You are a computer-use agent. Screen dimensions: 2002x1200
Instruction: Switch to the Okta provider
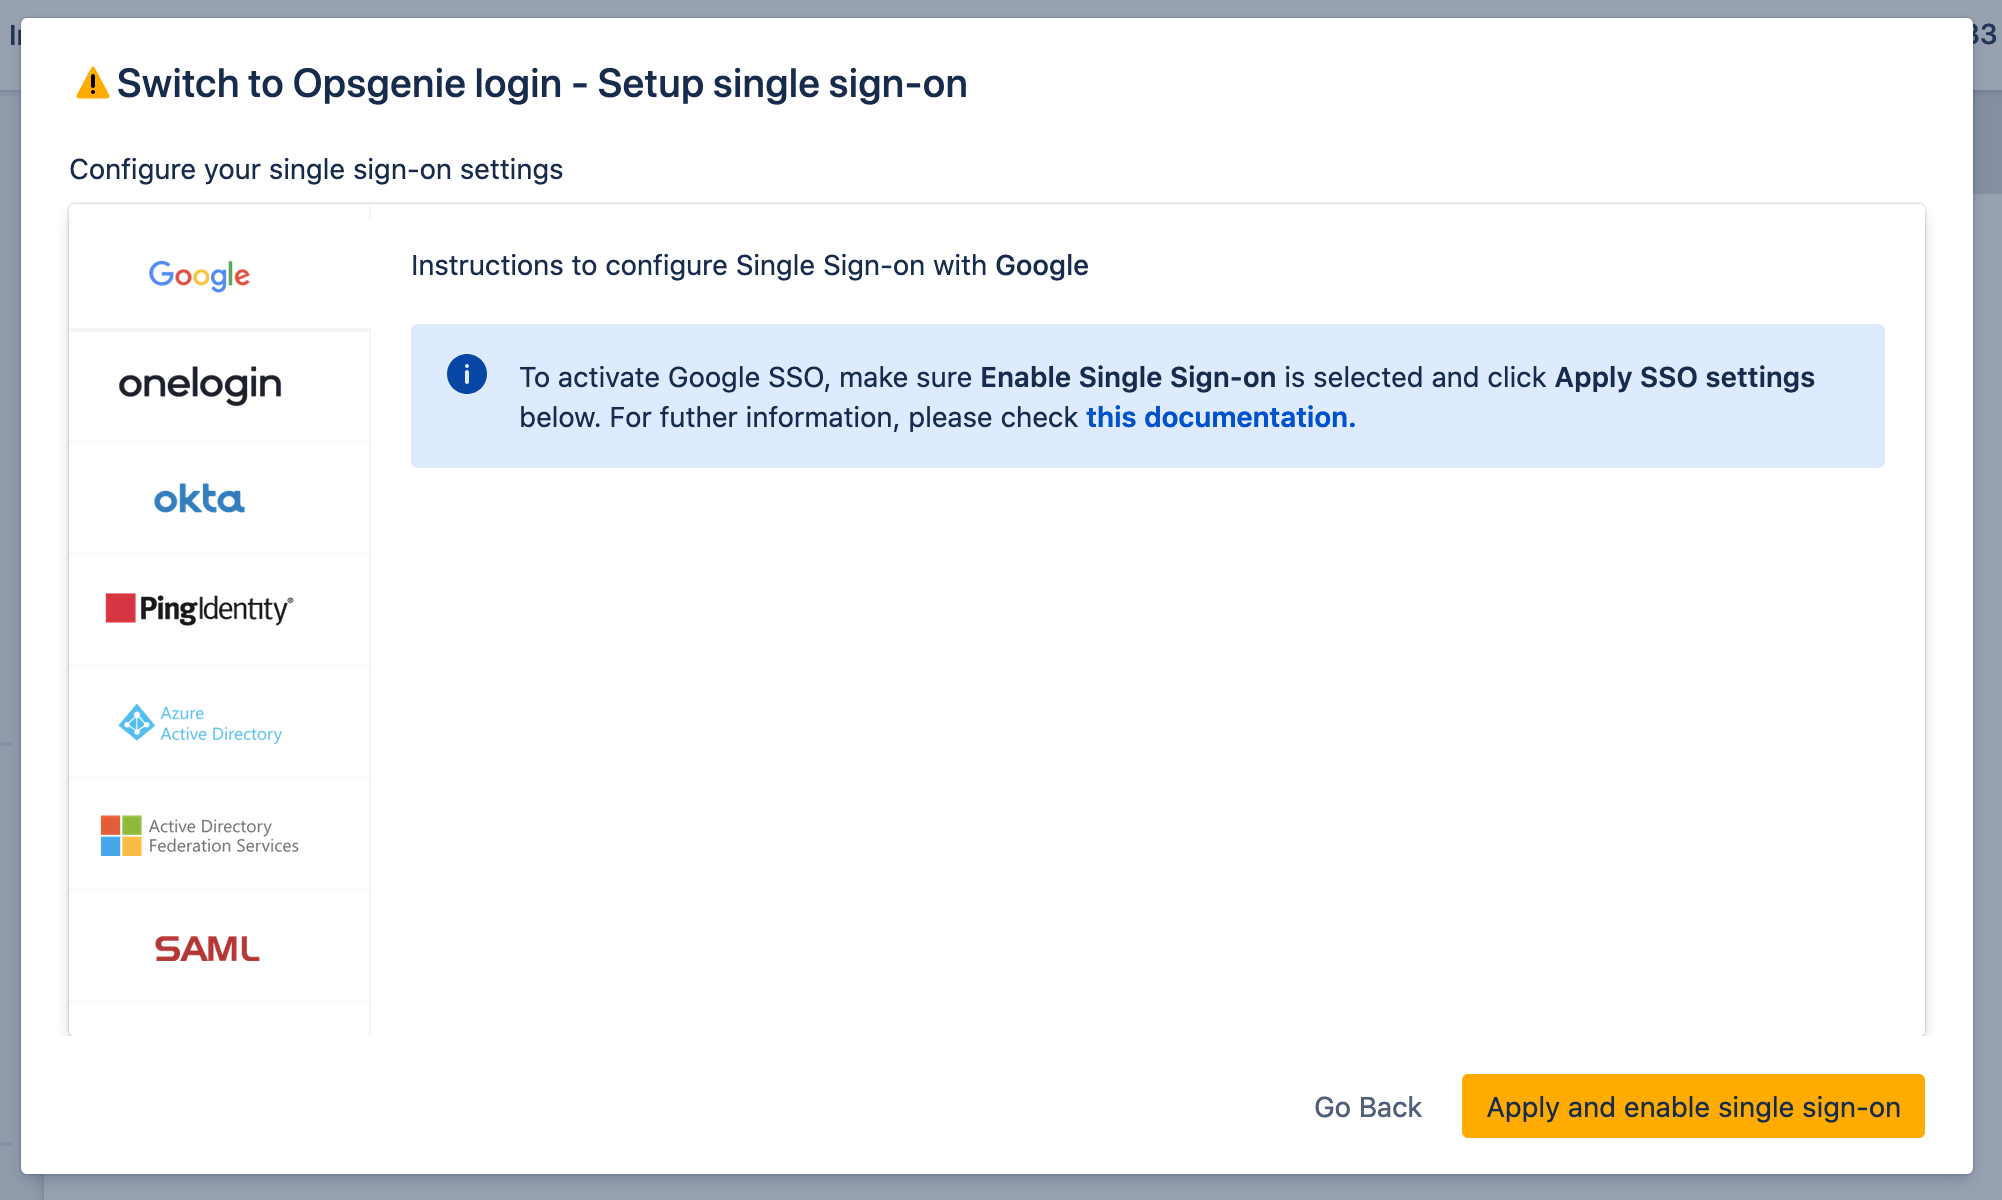(219, 498)
